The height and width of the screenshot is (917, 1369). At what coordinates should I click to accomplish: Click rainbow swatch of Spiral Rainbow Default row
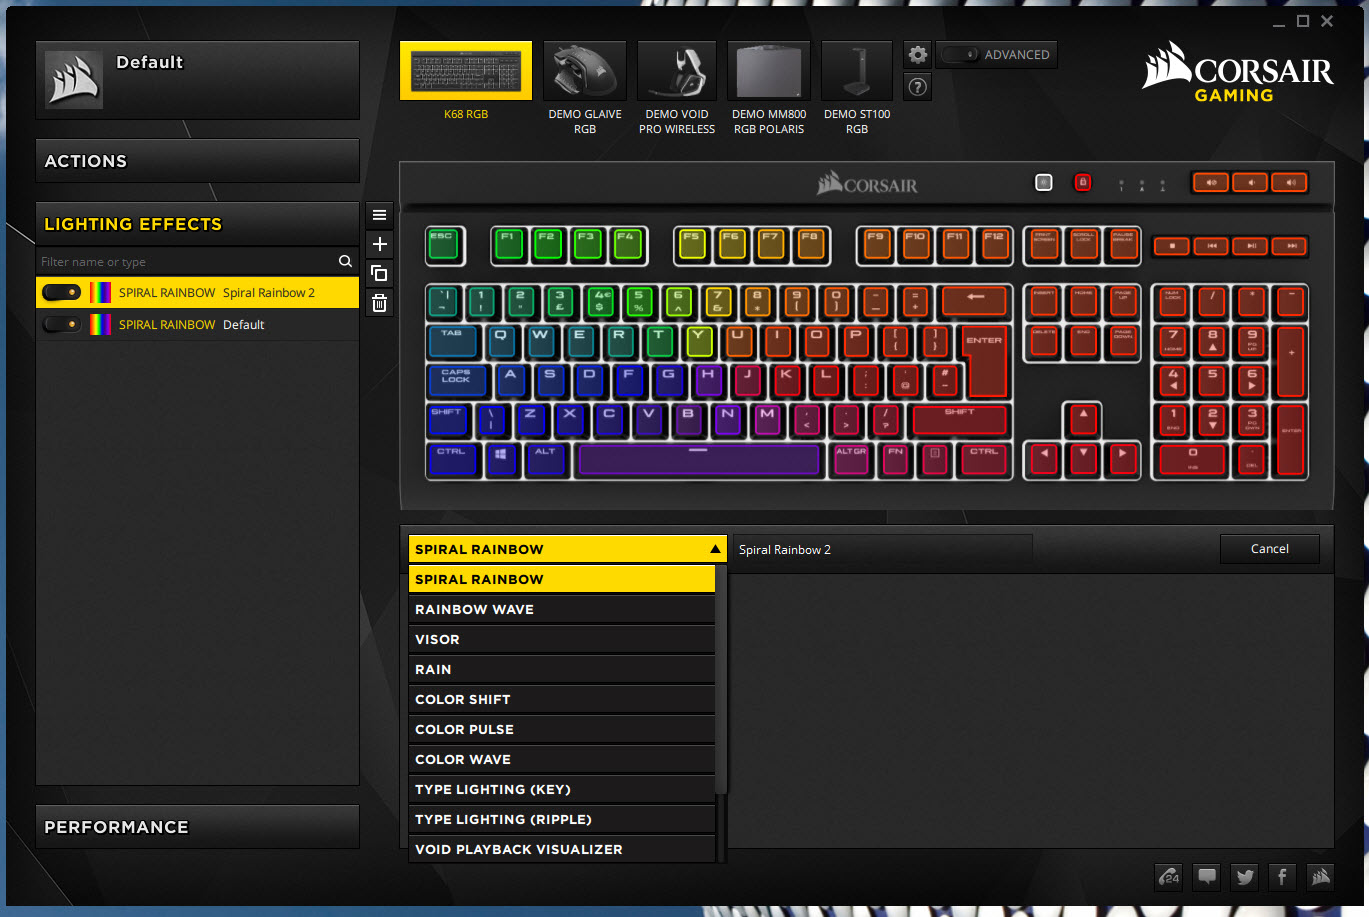coord(100,324)
